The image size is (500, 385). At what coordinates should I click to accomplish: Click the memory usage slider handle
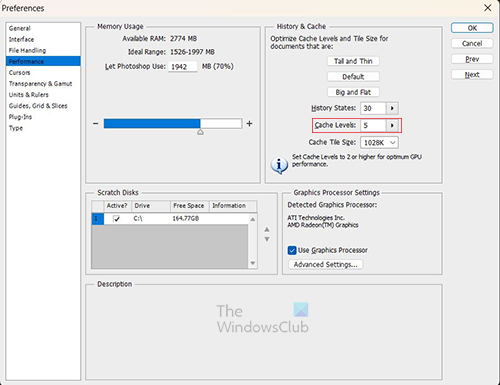(x=200, y=132)
